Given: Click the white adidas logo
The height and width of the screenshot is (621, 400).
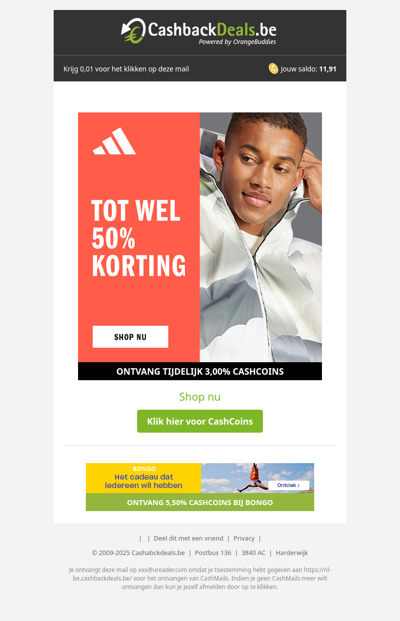Looking at the screenshot, I should pos(114,141).
